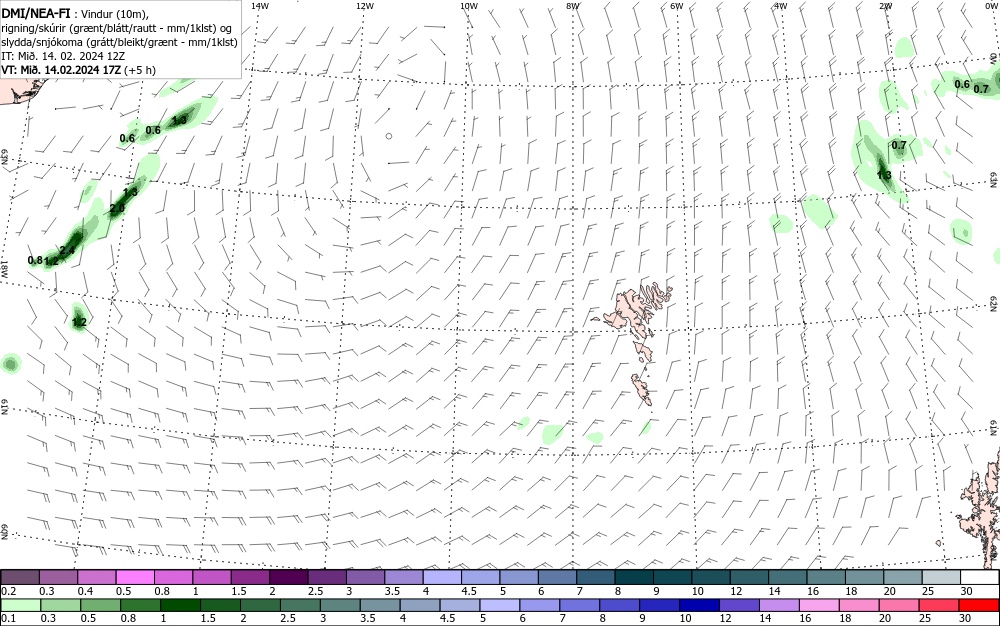The image size is (1000, 626).
Task: Pick the dark green 1 swatch in bottom legend
Action: coord(180,604)
